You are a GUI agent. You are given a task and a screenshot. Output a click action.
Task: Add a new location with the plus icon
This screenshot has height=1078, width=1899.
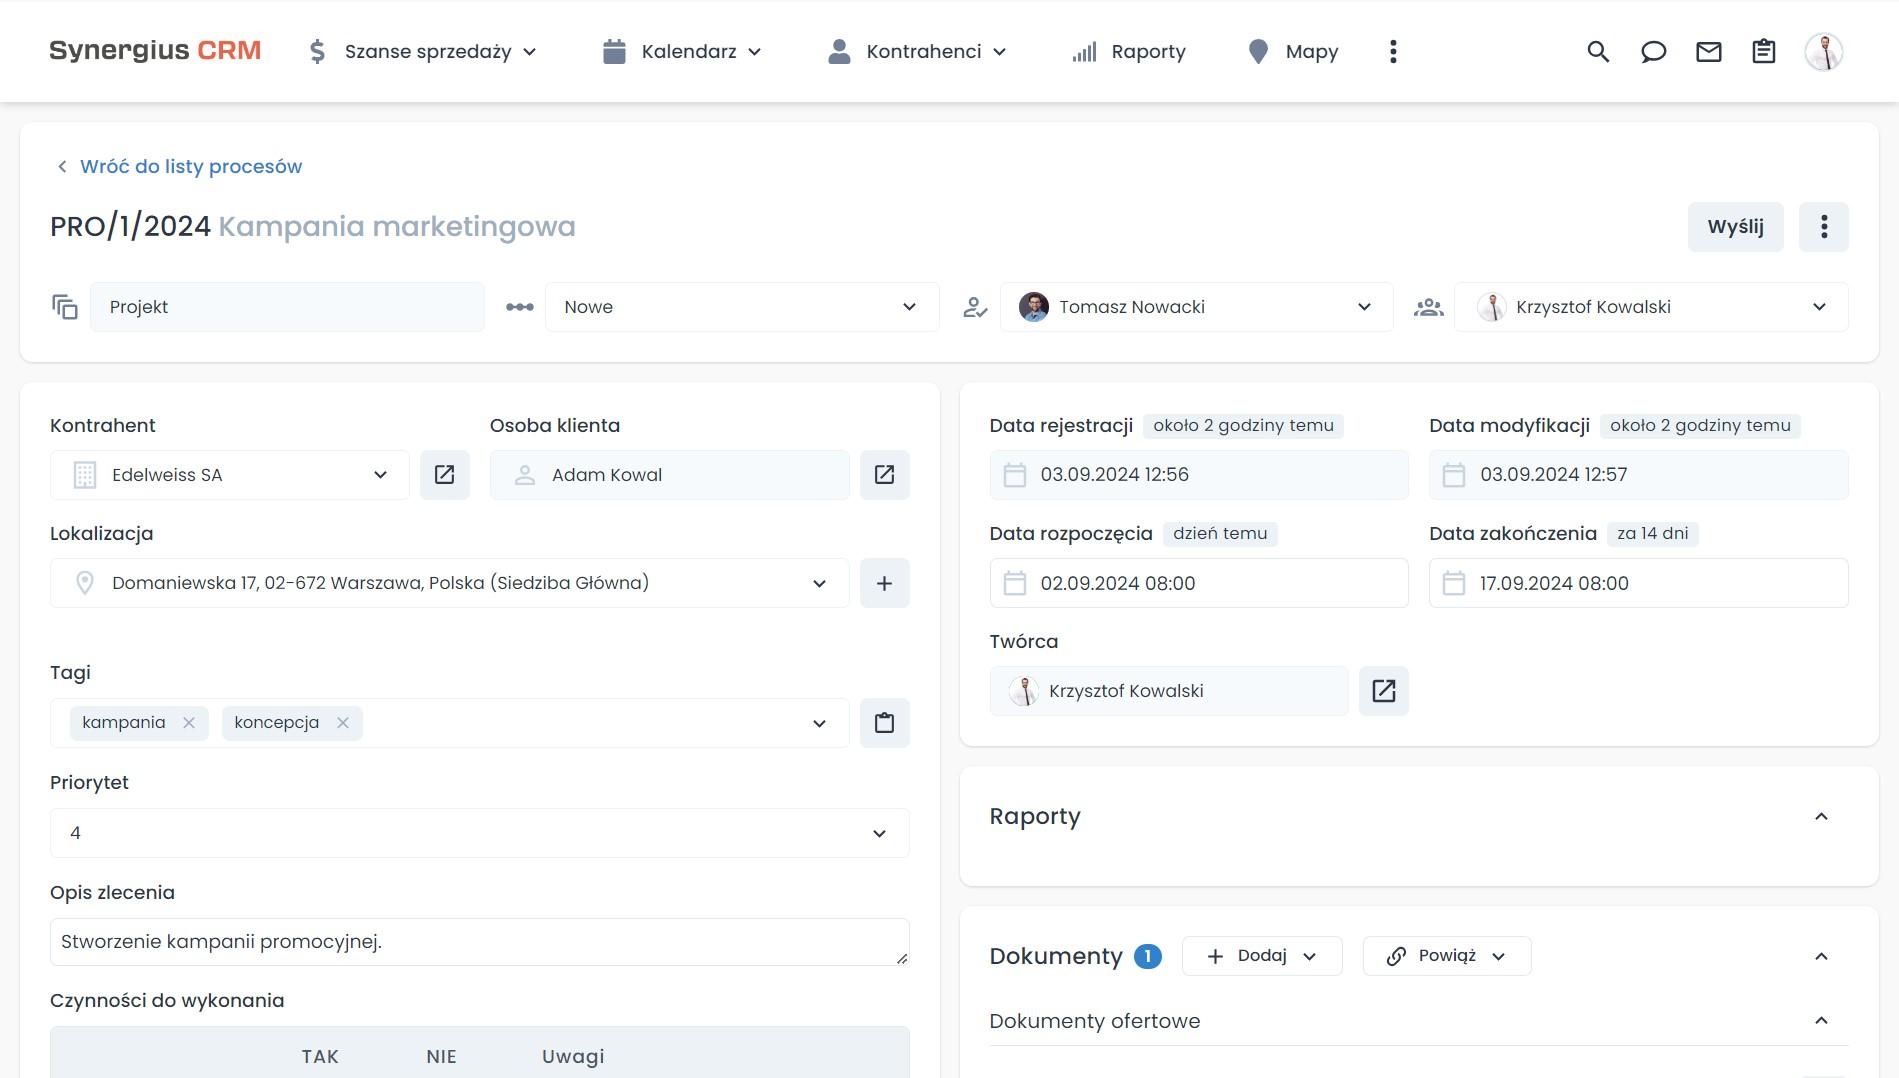[x=884, y=583]
